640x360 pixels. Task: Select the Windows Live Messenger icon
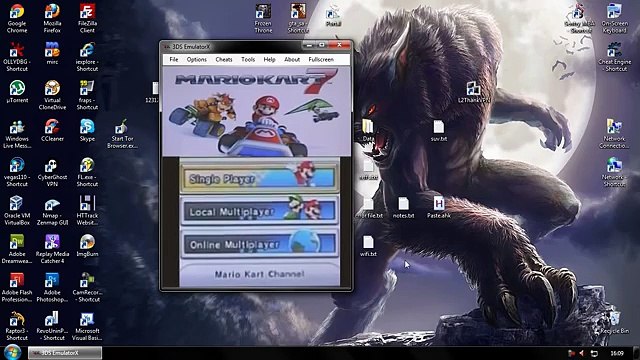click(17, 134)
